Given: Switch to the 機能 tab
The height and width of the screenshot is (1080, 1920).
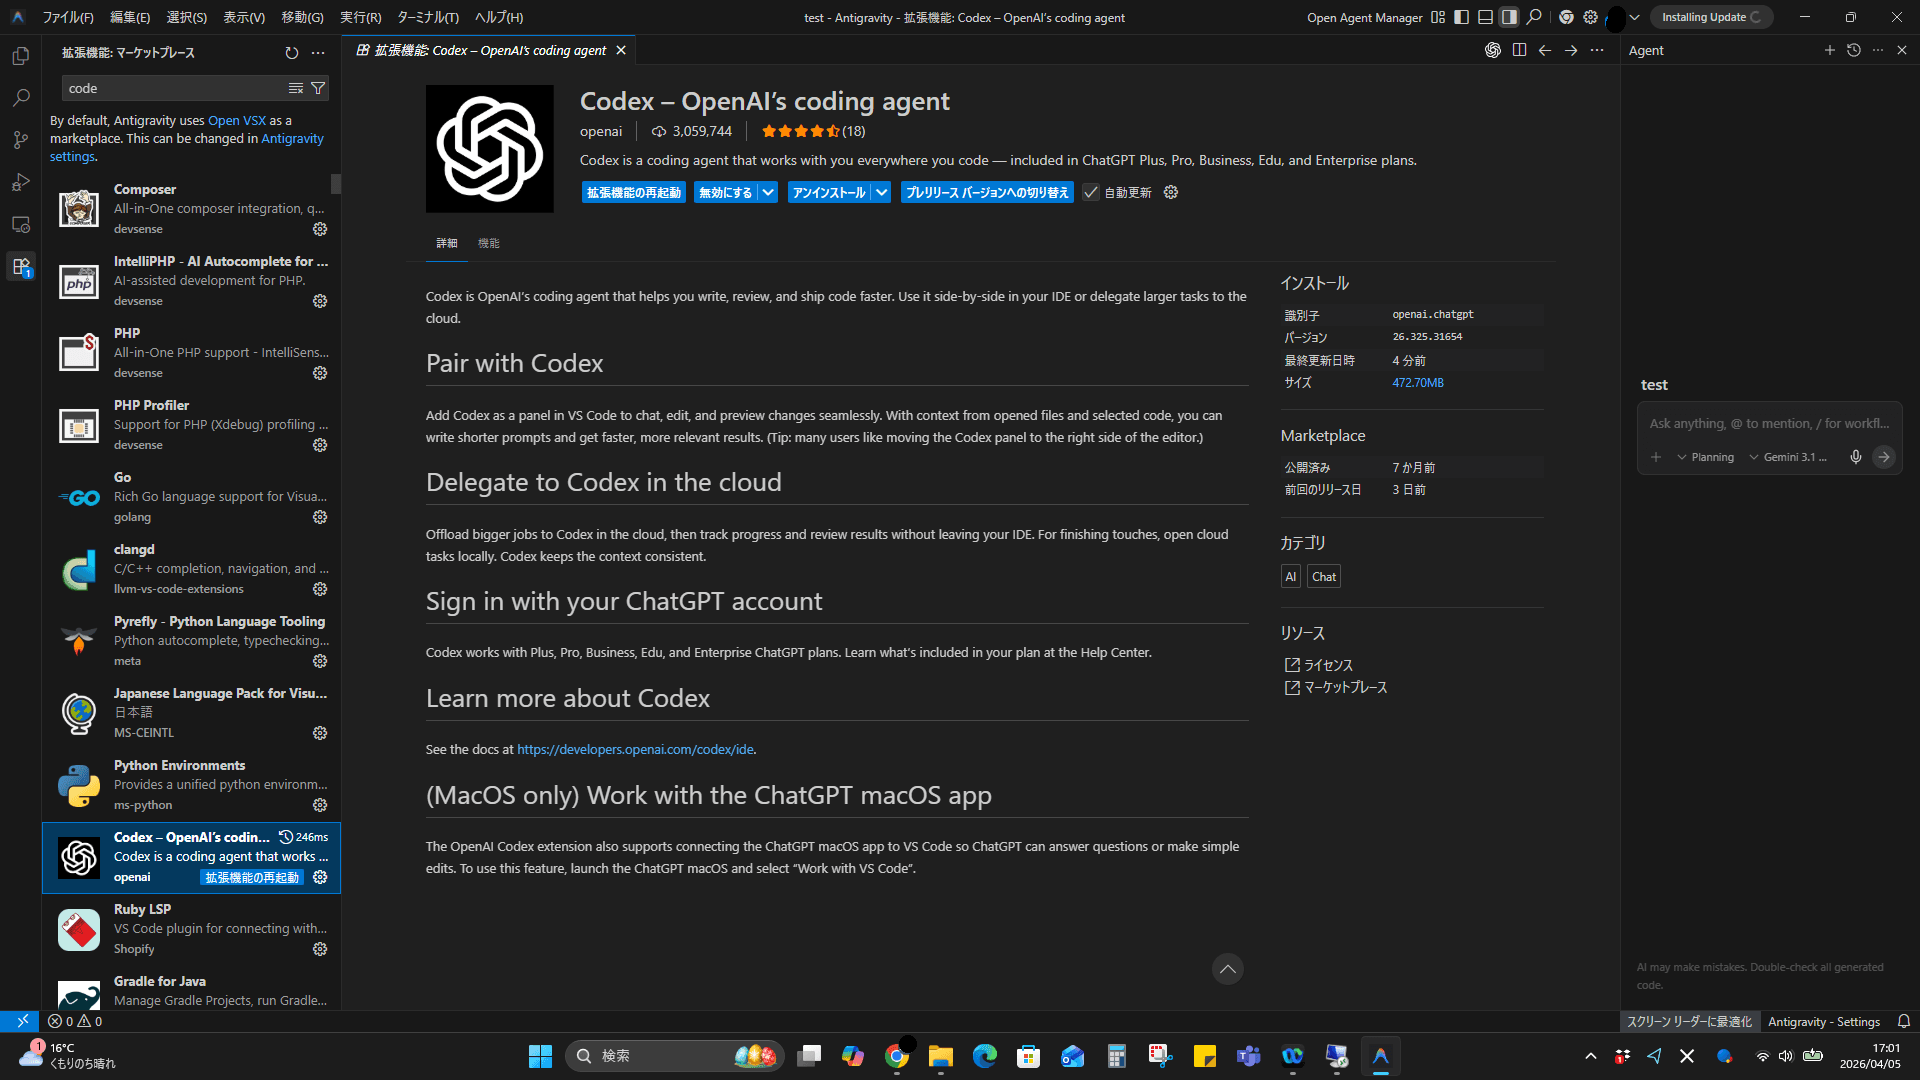Looking at the screenshot, I should coord(488,243).
